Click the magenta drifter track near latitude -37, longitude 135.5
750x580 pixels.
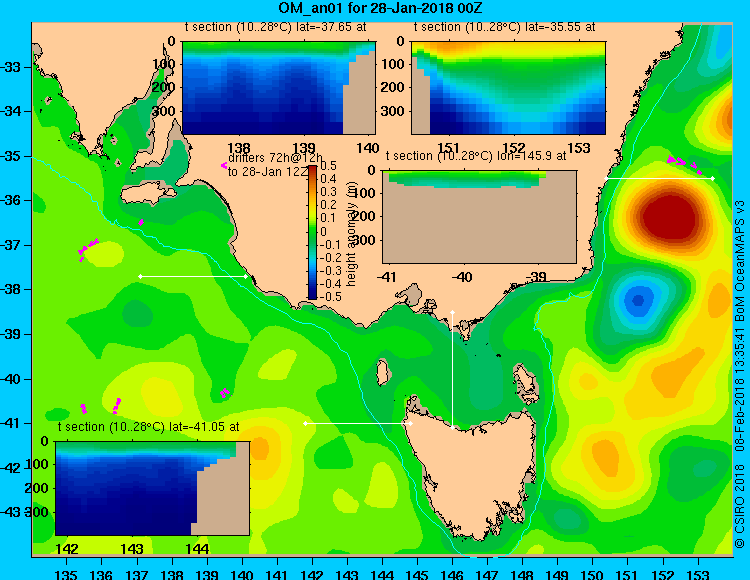point(88,249)
